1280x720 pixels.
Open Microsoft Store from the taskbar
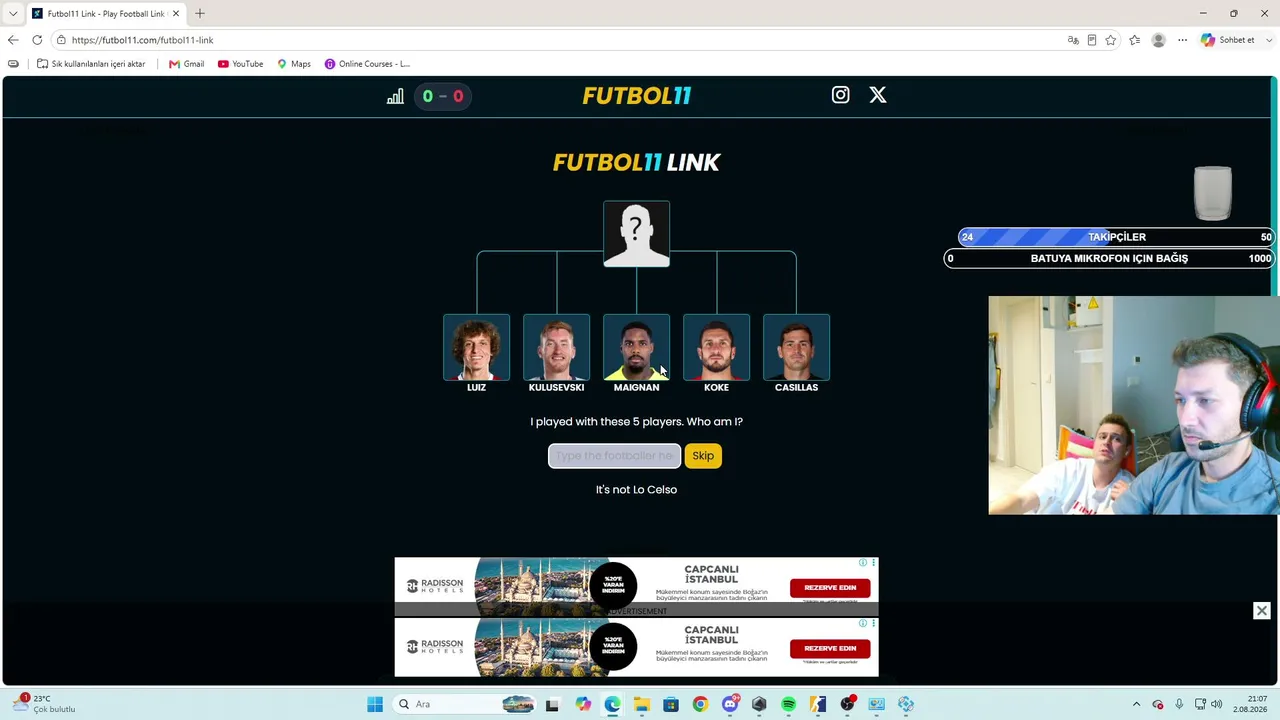tap(671, 704)
